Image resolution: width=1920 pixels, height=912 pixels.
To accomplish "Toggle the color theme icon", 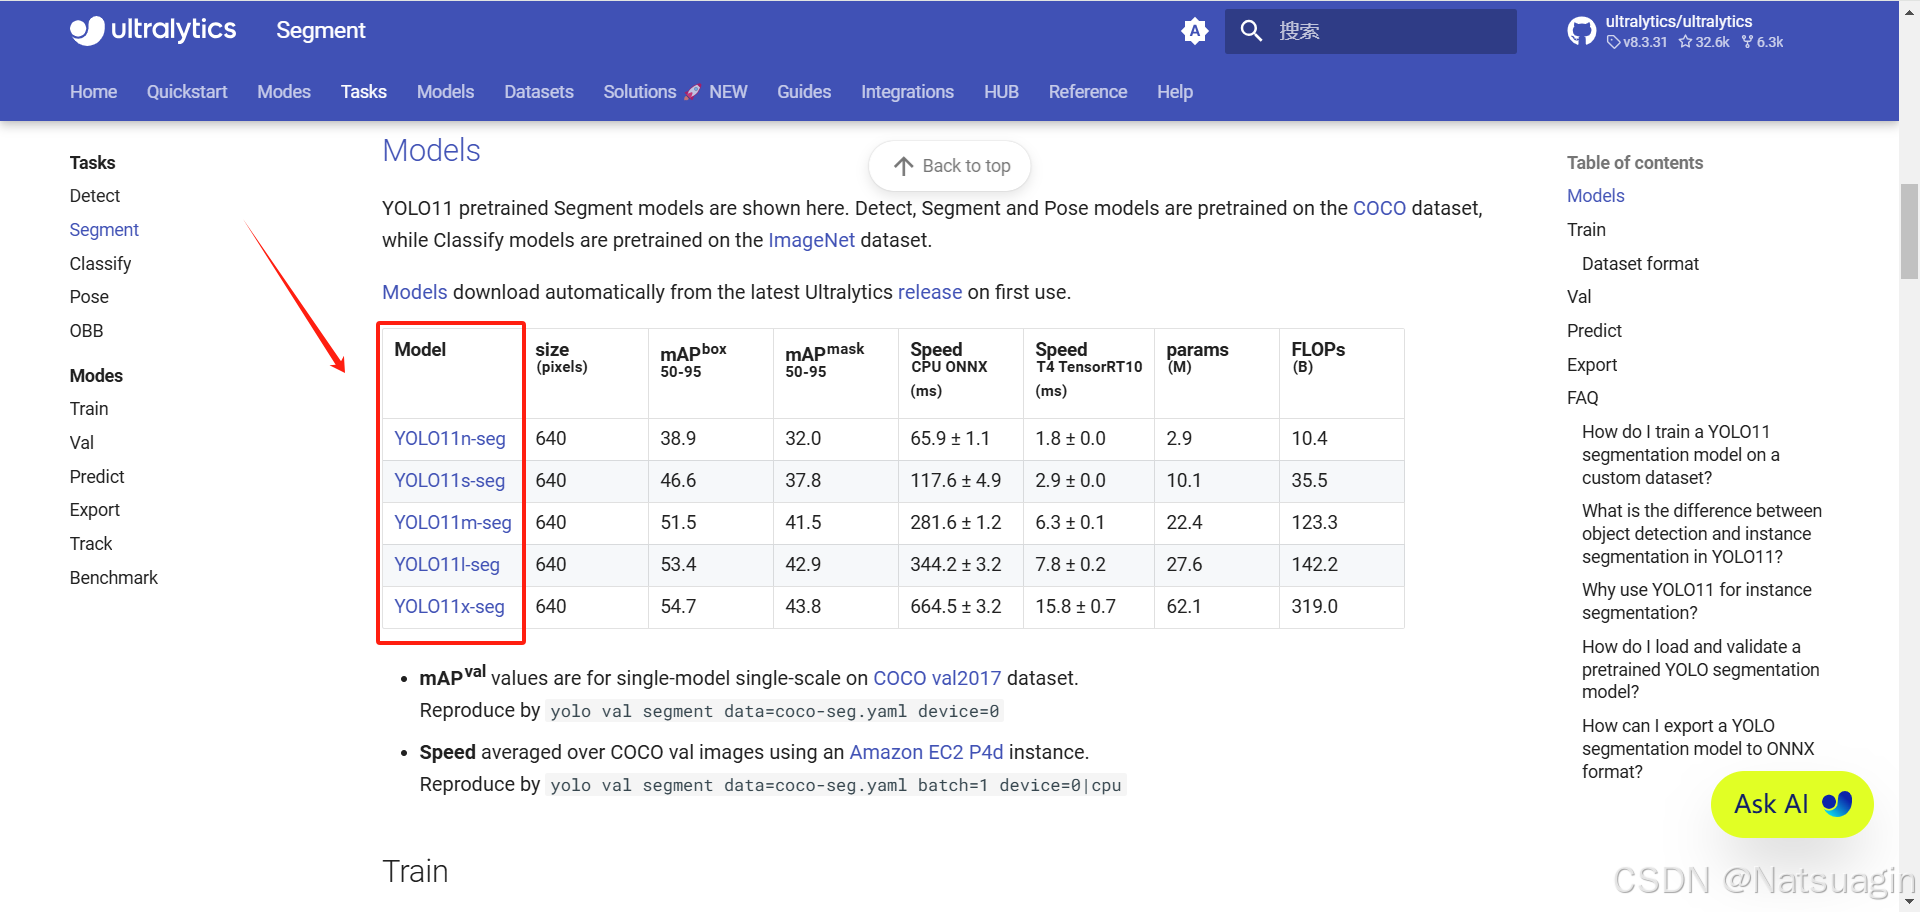I will 1194,31.
